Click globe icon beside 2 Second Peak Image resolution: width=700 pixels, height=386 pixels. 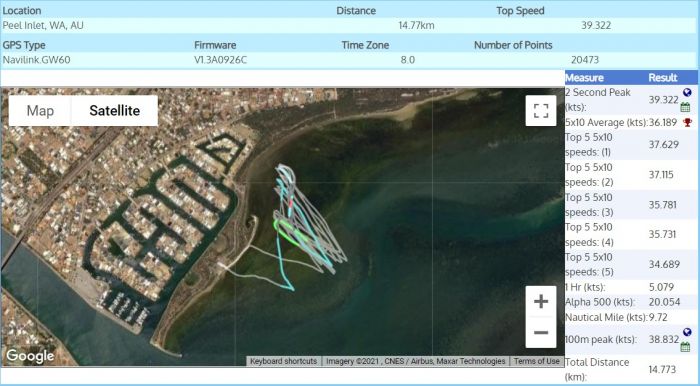coord(687,92)
